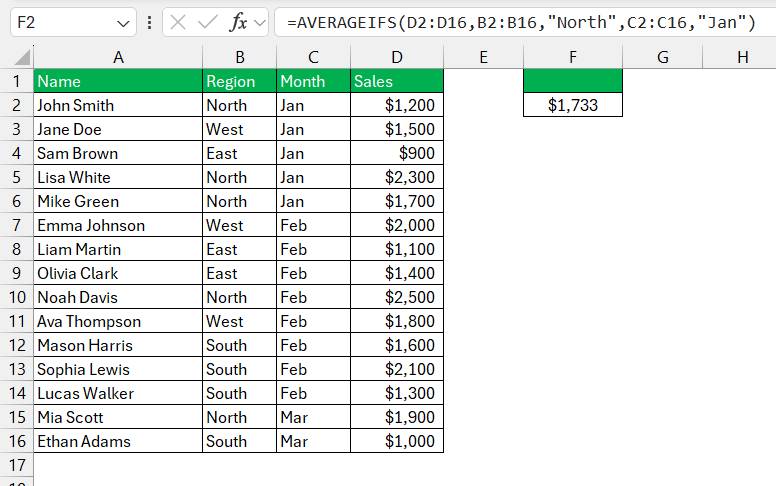The image size is (776, 486).
Task: Expand the Name Box dropdown arrow
Action: (x=123, y=23)
